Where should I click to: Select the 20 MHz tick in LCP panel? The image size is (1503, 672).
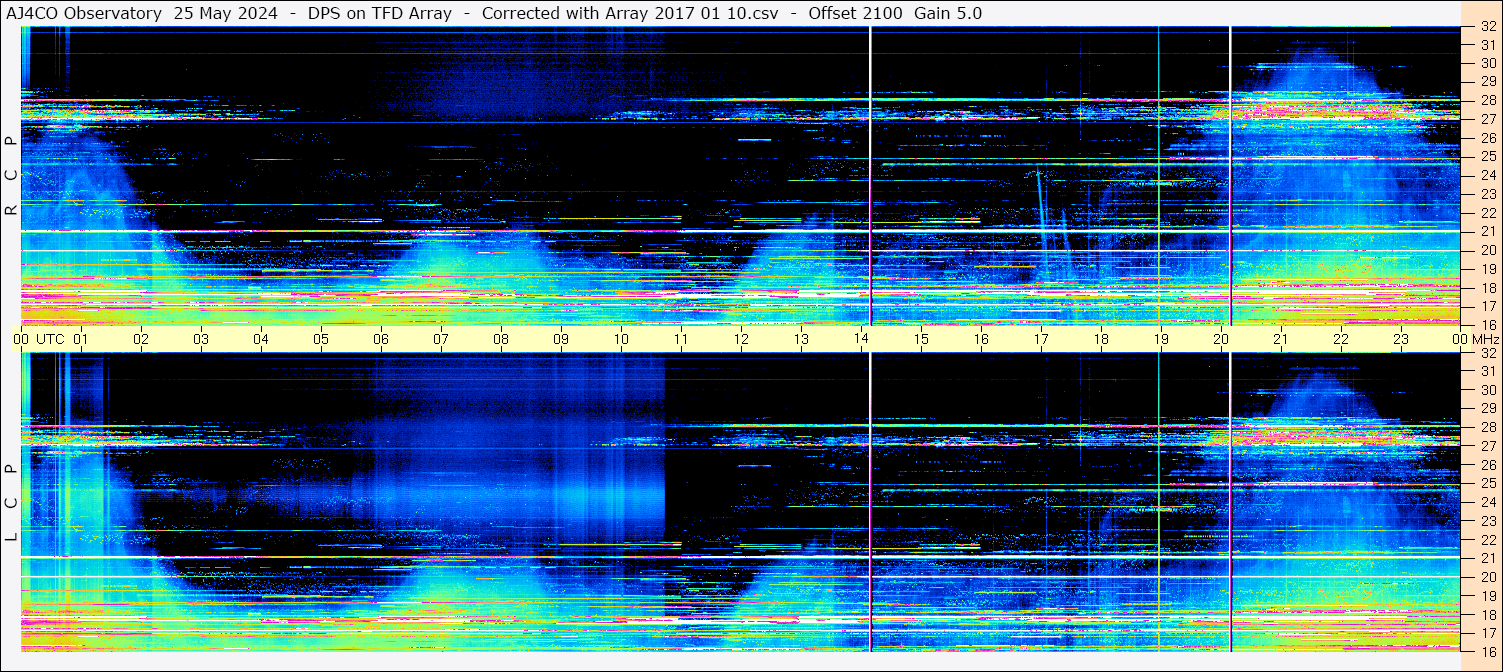(1486, 577)
